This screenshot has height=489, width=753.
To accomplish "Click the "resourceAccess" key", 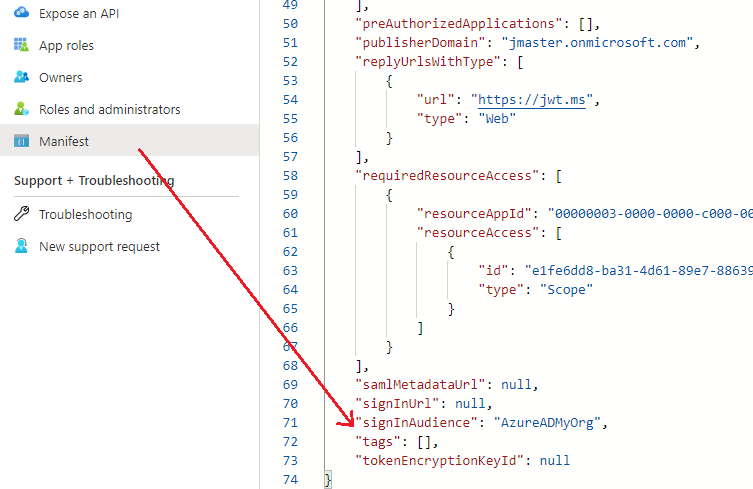I will (x=477, y=232).
